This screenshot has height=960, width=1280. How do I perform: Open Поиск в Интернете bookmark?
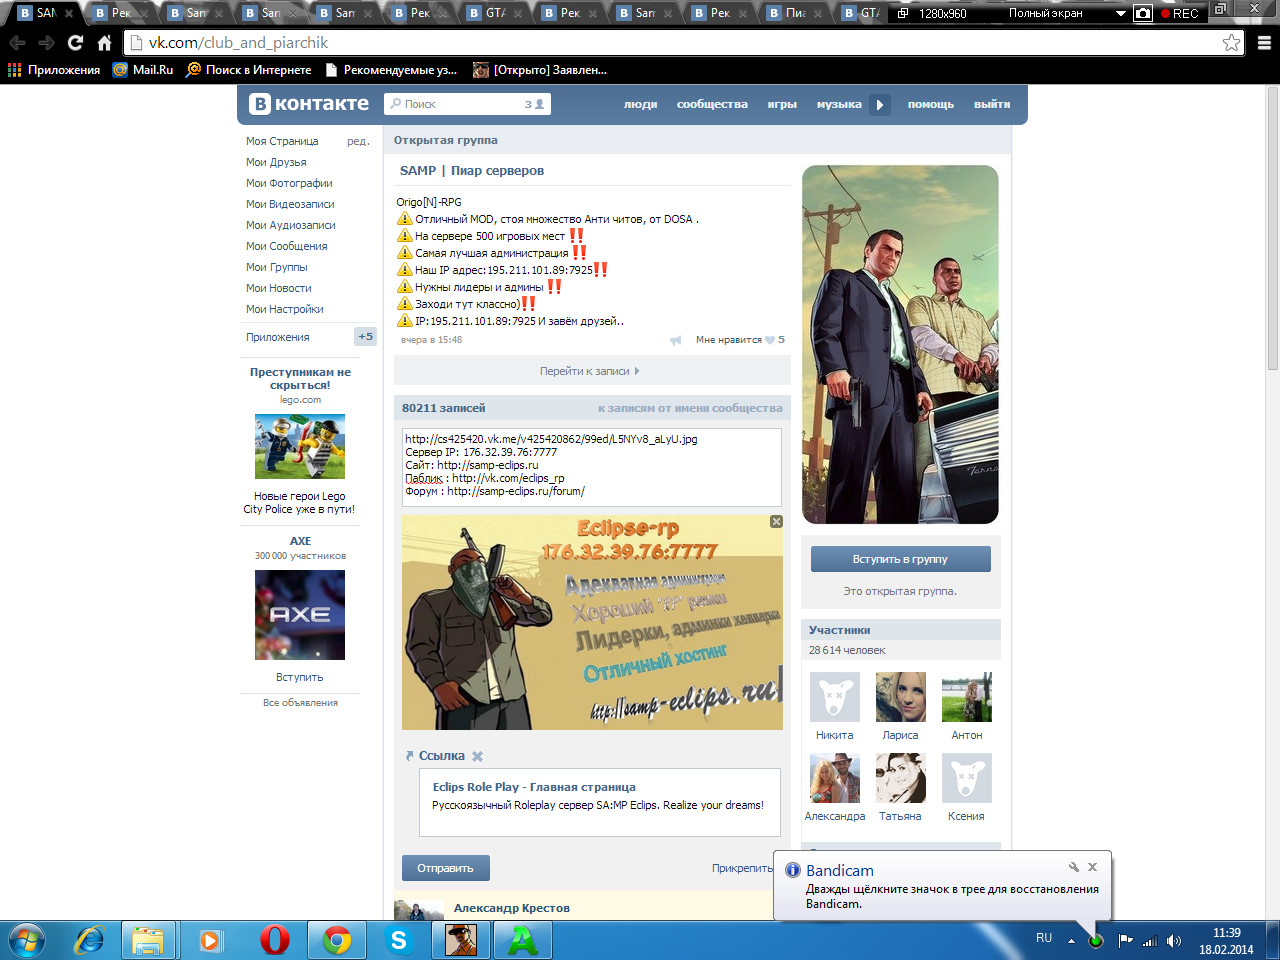click(248, 70)
